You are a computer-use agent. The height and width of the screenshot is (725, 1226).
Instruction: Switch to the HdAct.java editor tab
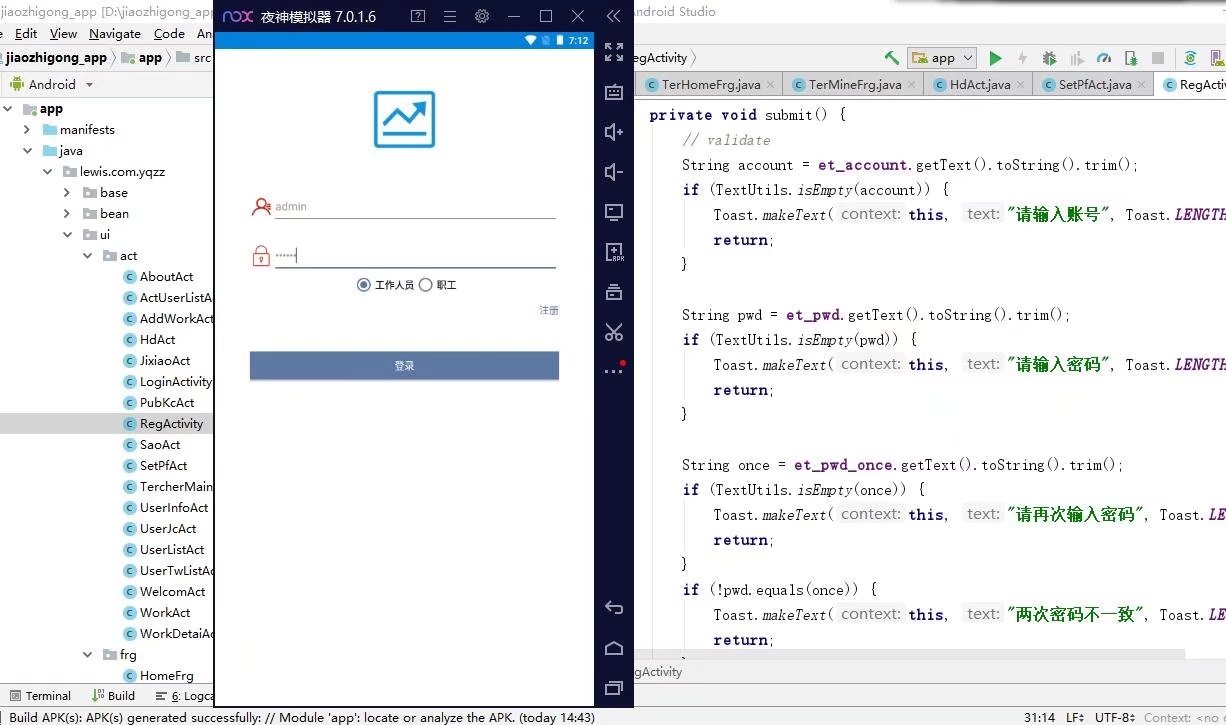tap(976, 84)
